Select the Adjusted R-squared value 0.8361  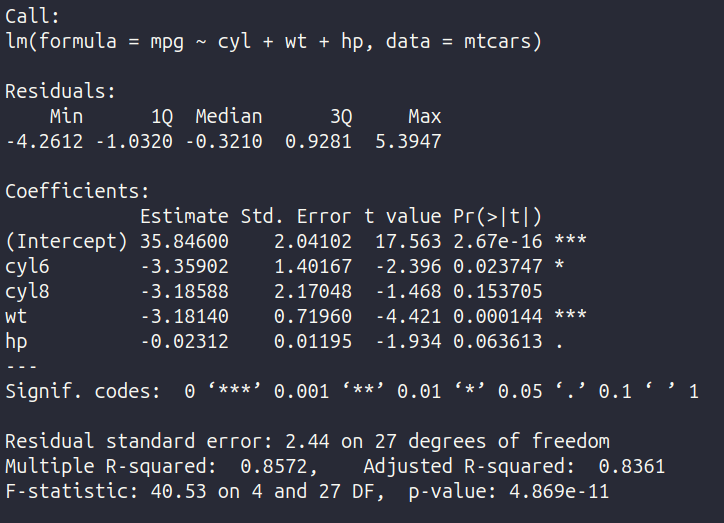631,466
